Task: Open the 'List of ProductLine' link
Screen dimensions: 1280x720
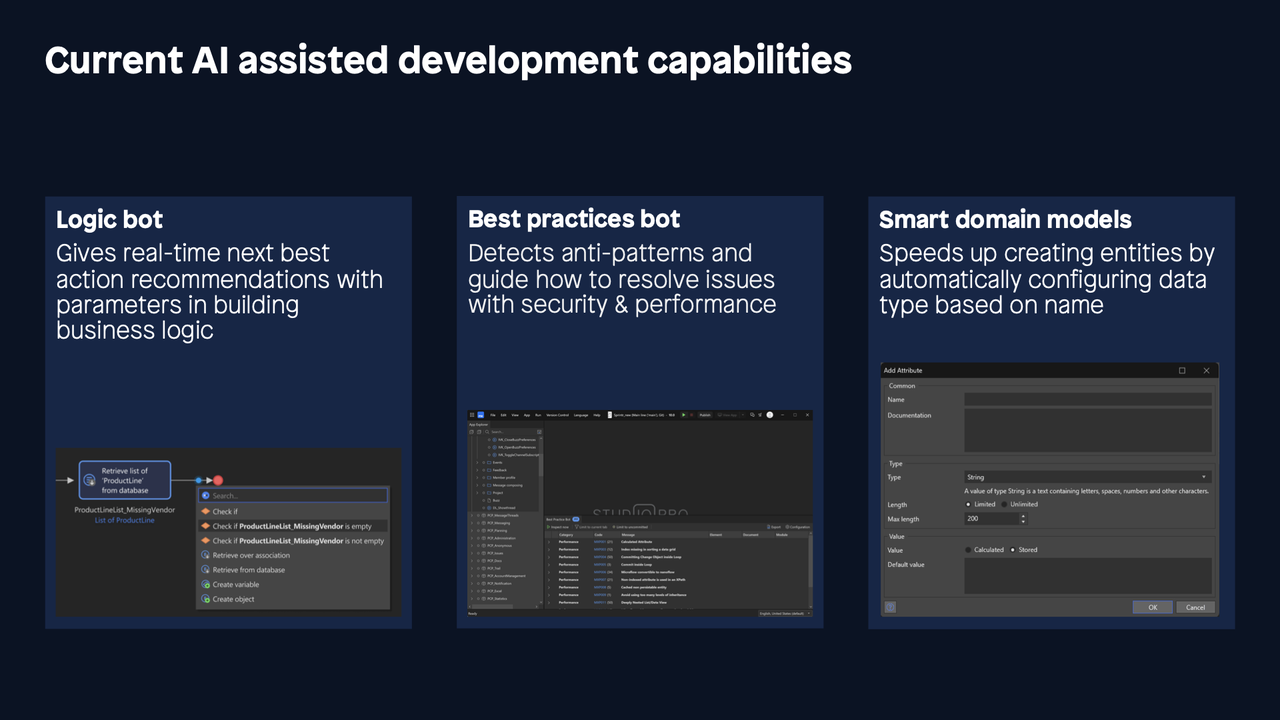Action: 125,520
